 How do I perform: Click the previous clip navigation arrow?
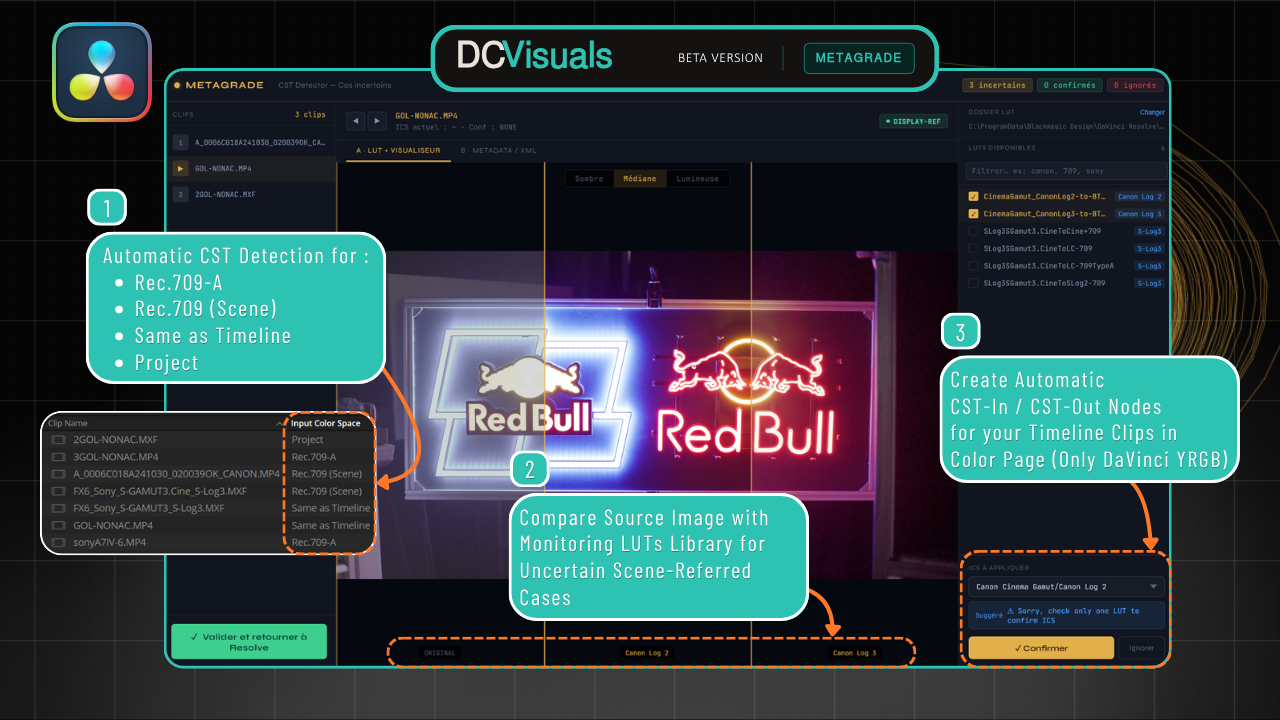tap(355, 121)
